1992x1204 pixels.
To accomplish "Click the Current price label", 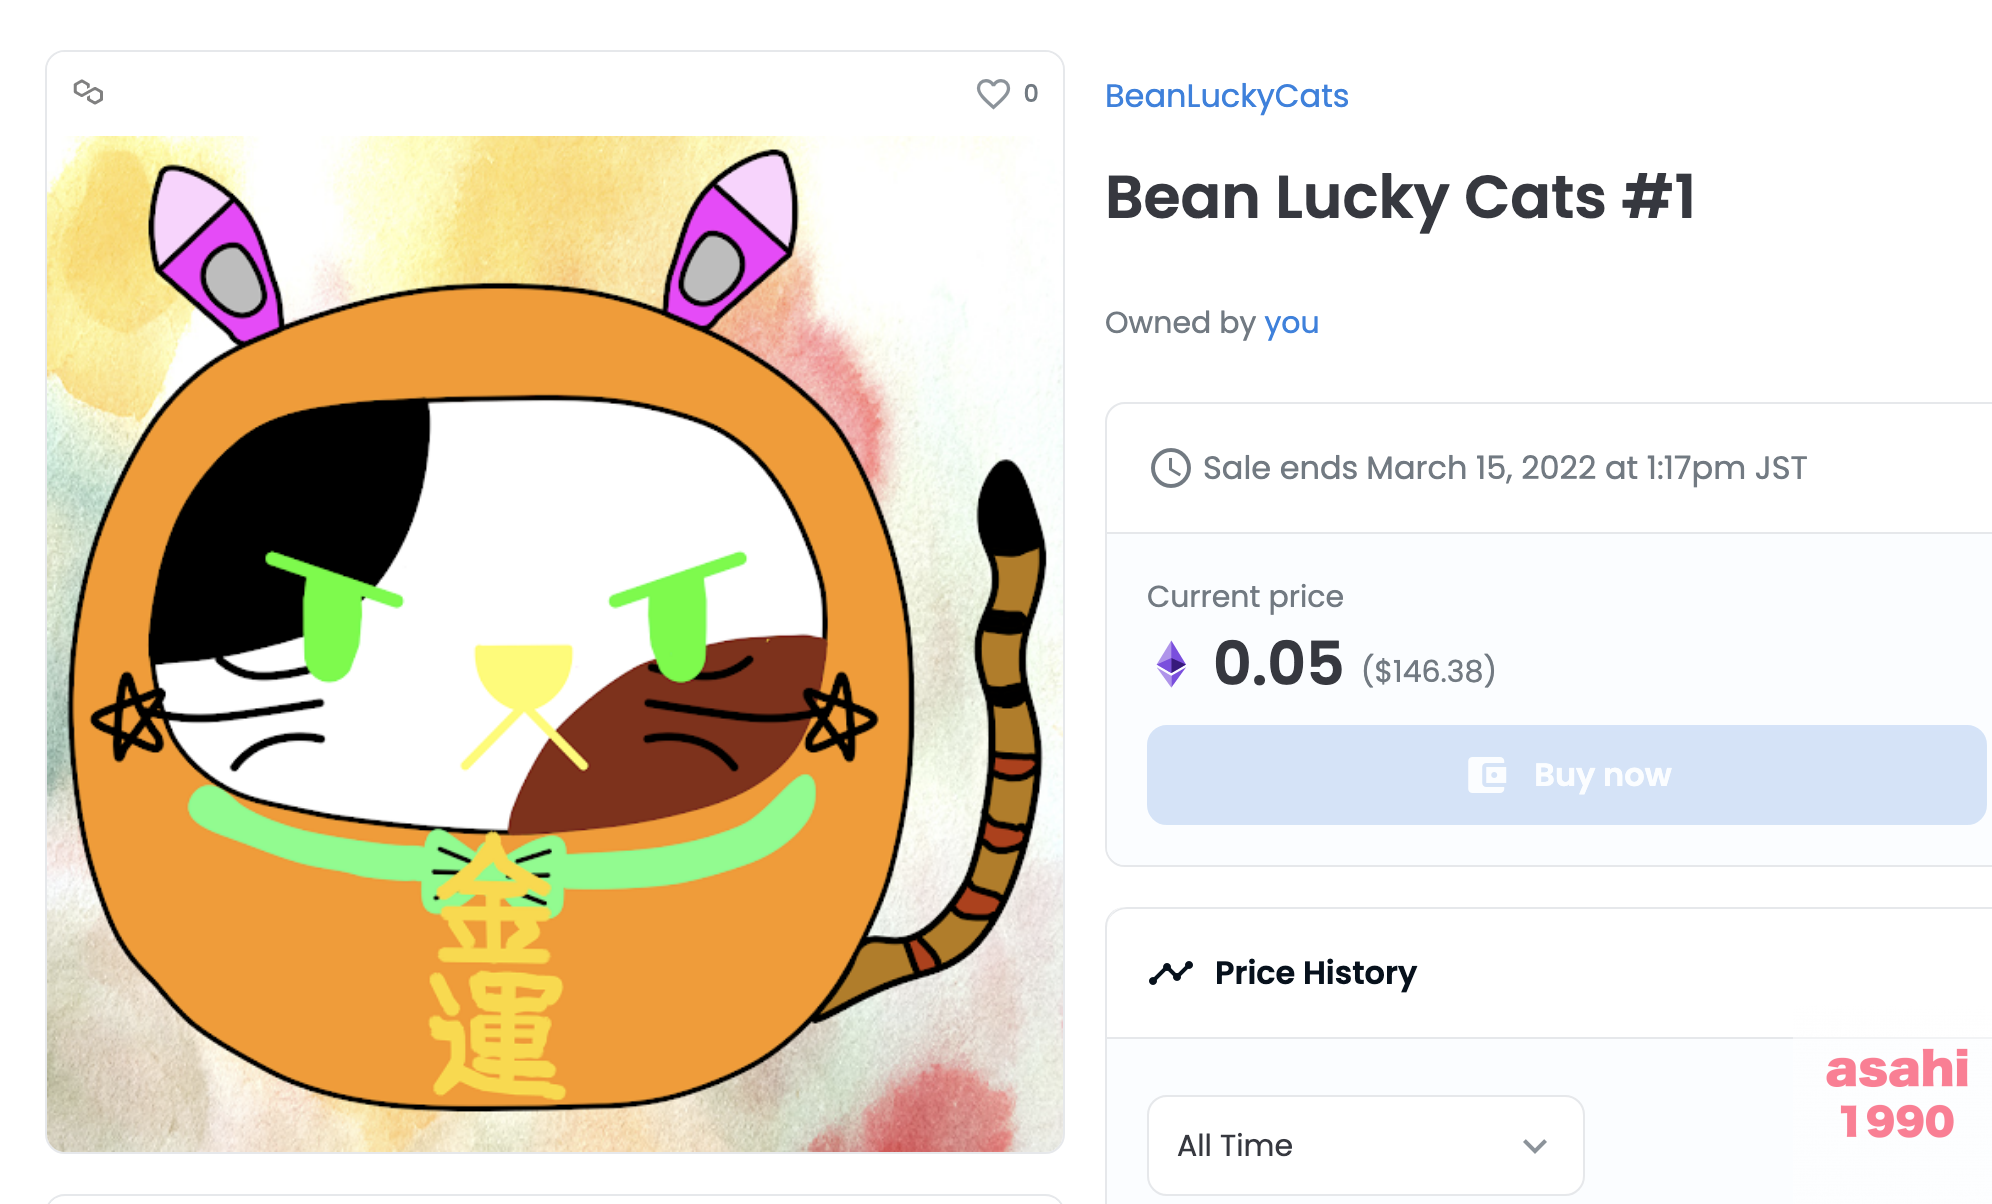I will pos(1245,596).
